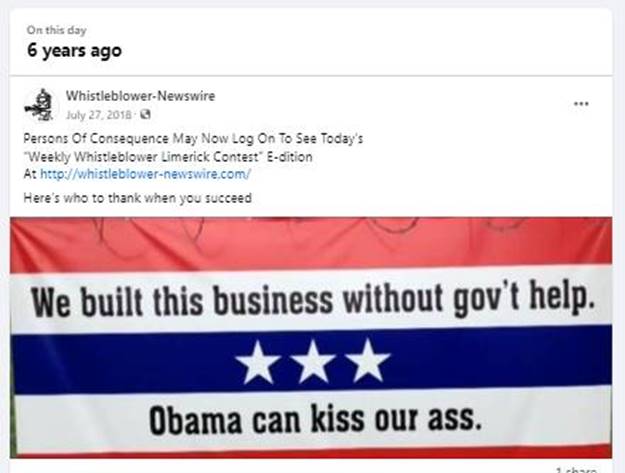Viewport: 625px width, 473px height.
Task: Click the rightmost white star in photo
Action: tap(368, 361)
